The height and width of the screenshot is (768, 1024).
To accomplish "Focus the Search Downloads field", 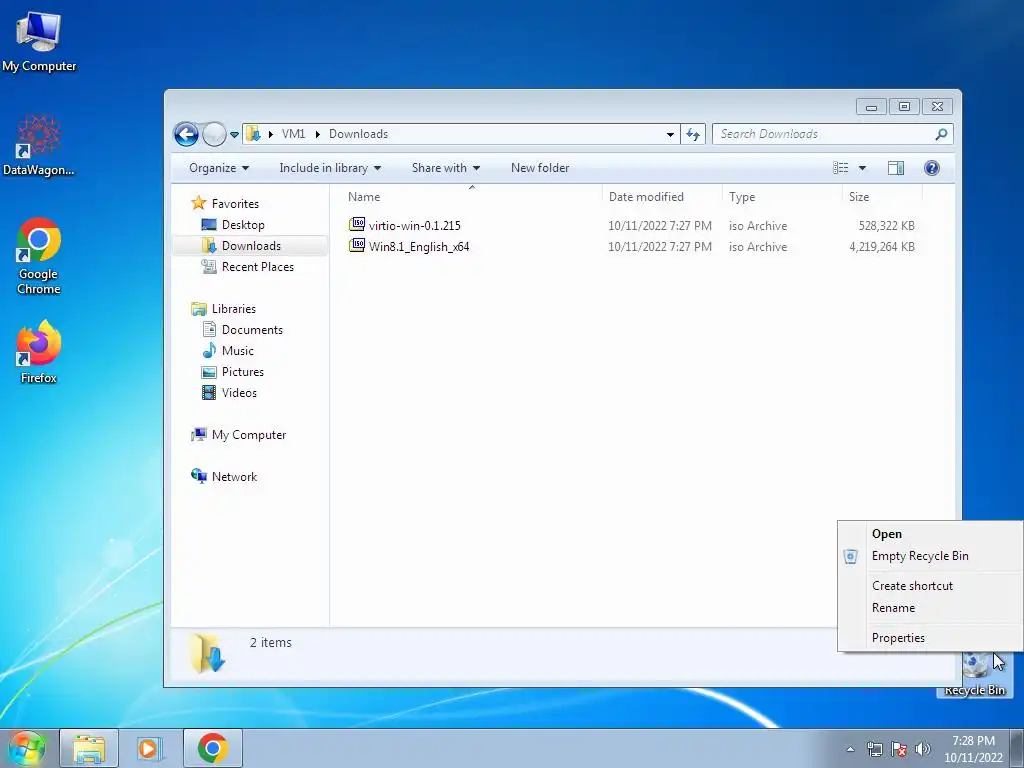I will point(825,134).
